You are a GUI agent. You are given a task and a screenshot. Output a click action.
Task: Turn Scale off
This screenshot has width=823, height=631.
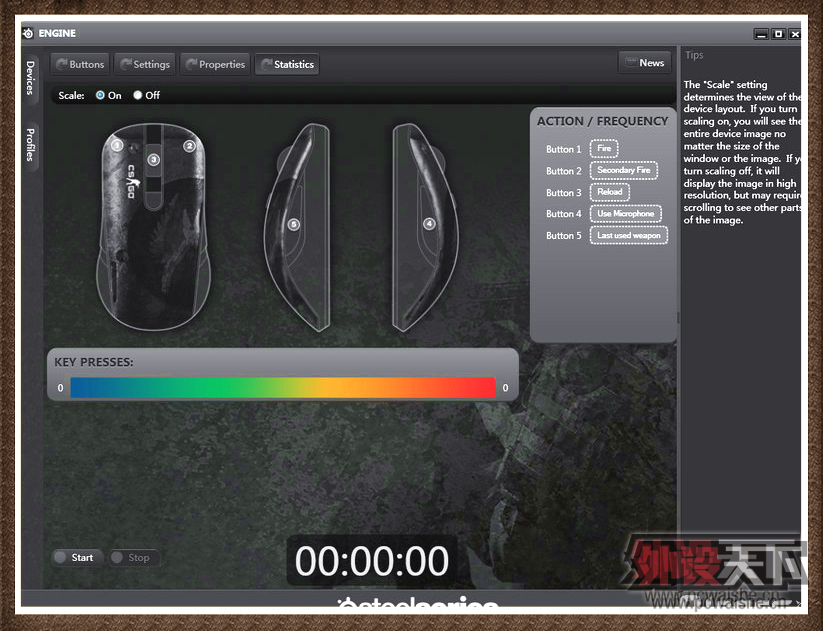(138, 95)
